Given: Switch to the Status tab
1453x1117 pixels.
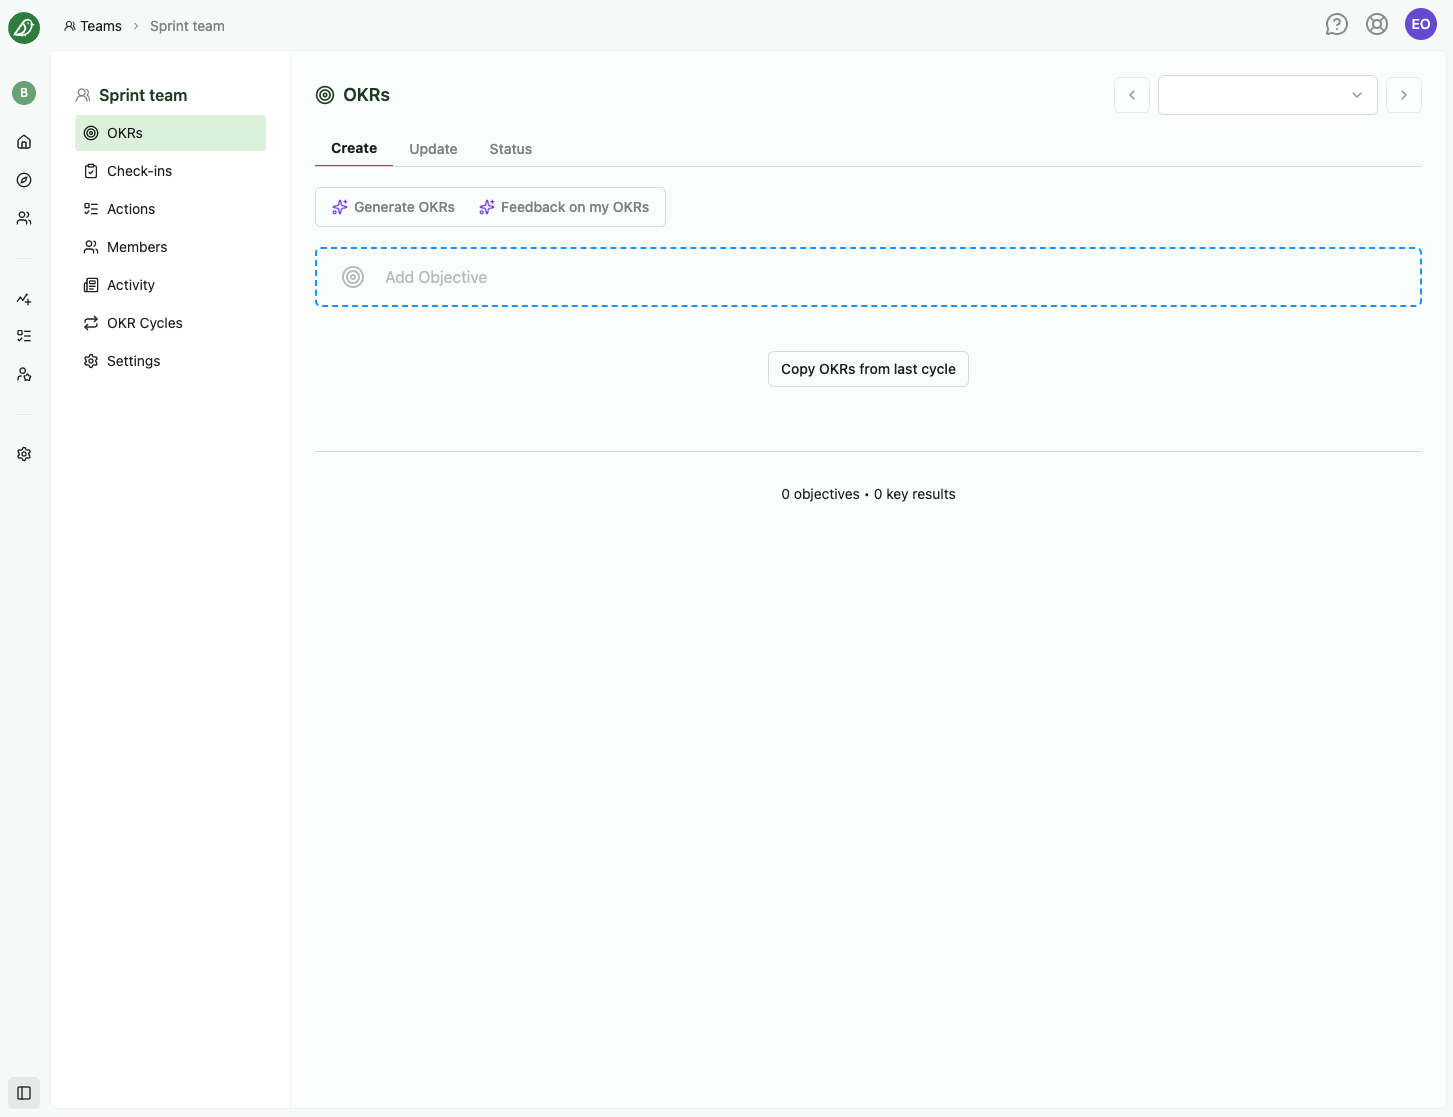Looking at the screenshot, I should coord(511,149).
